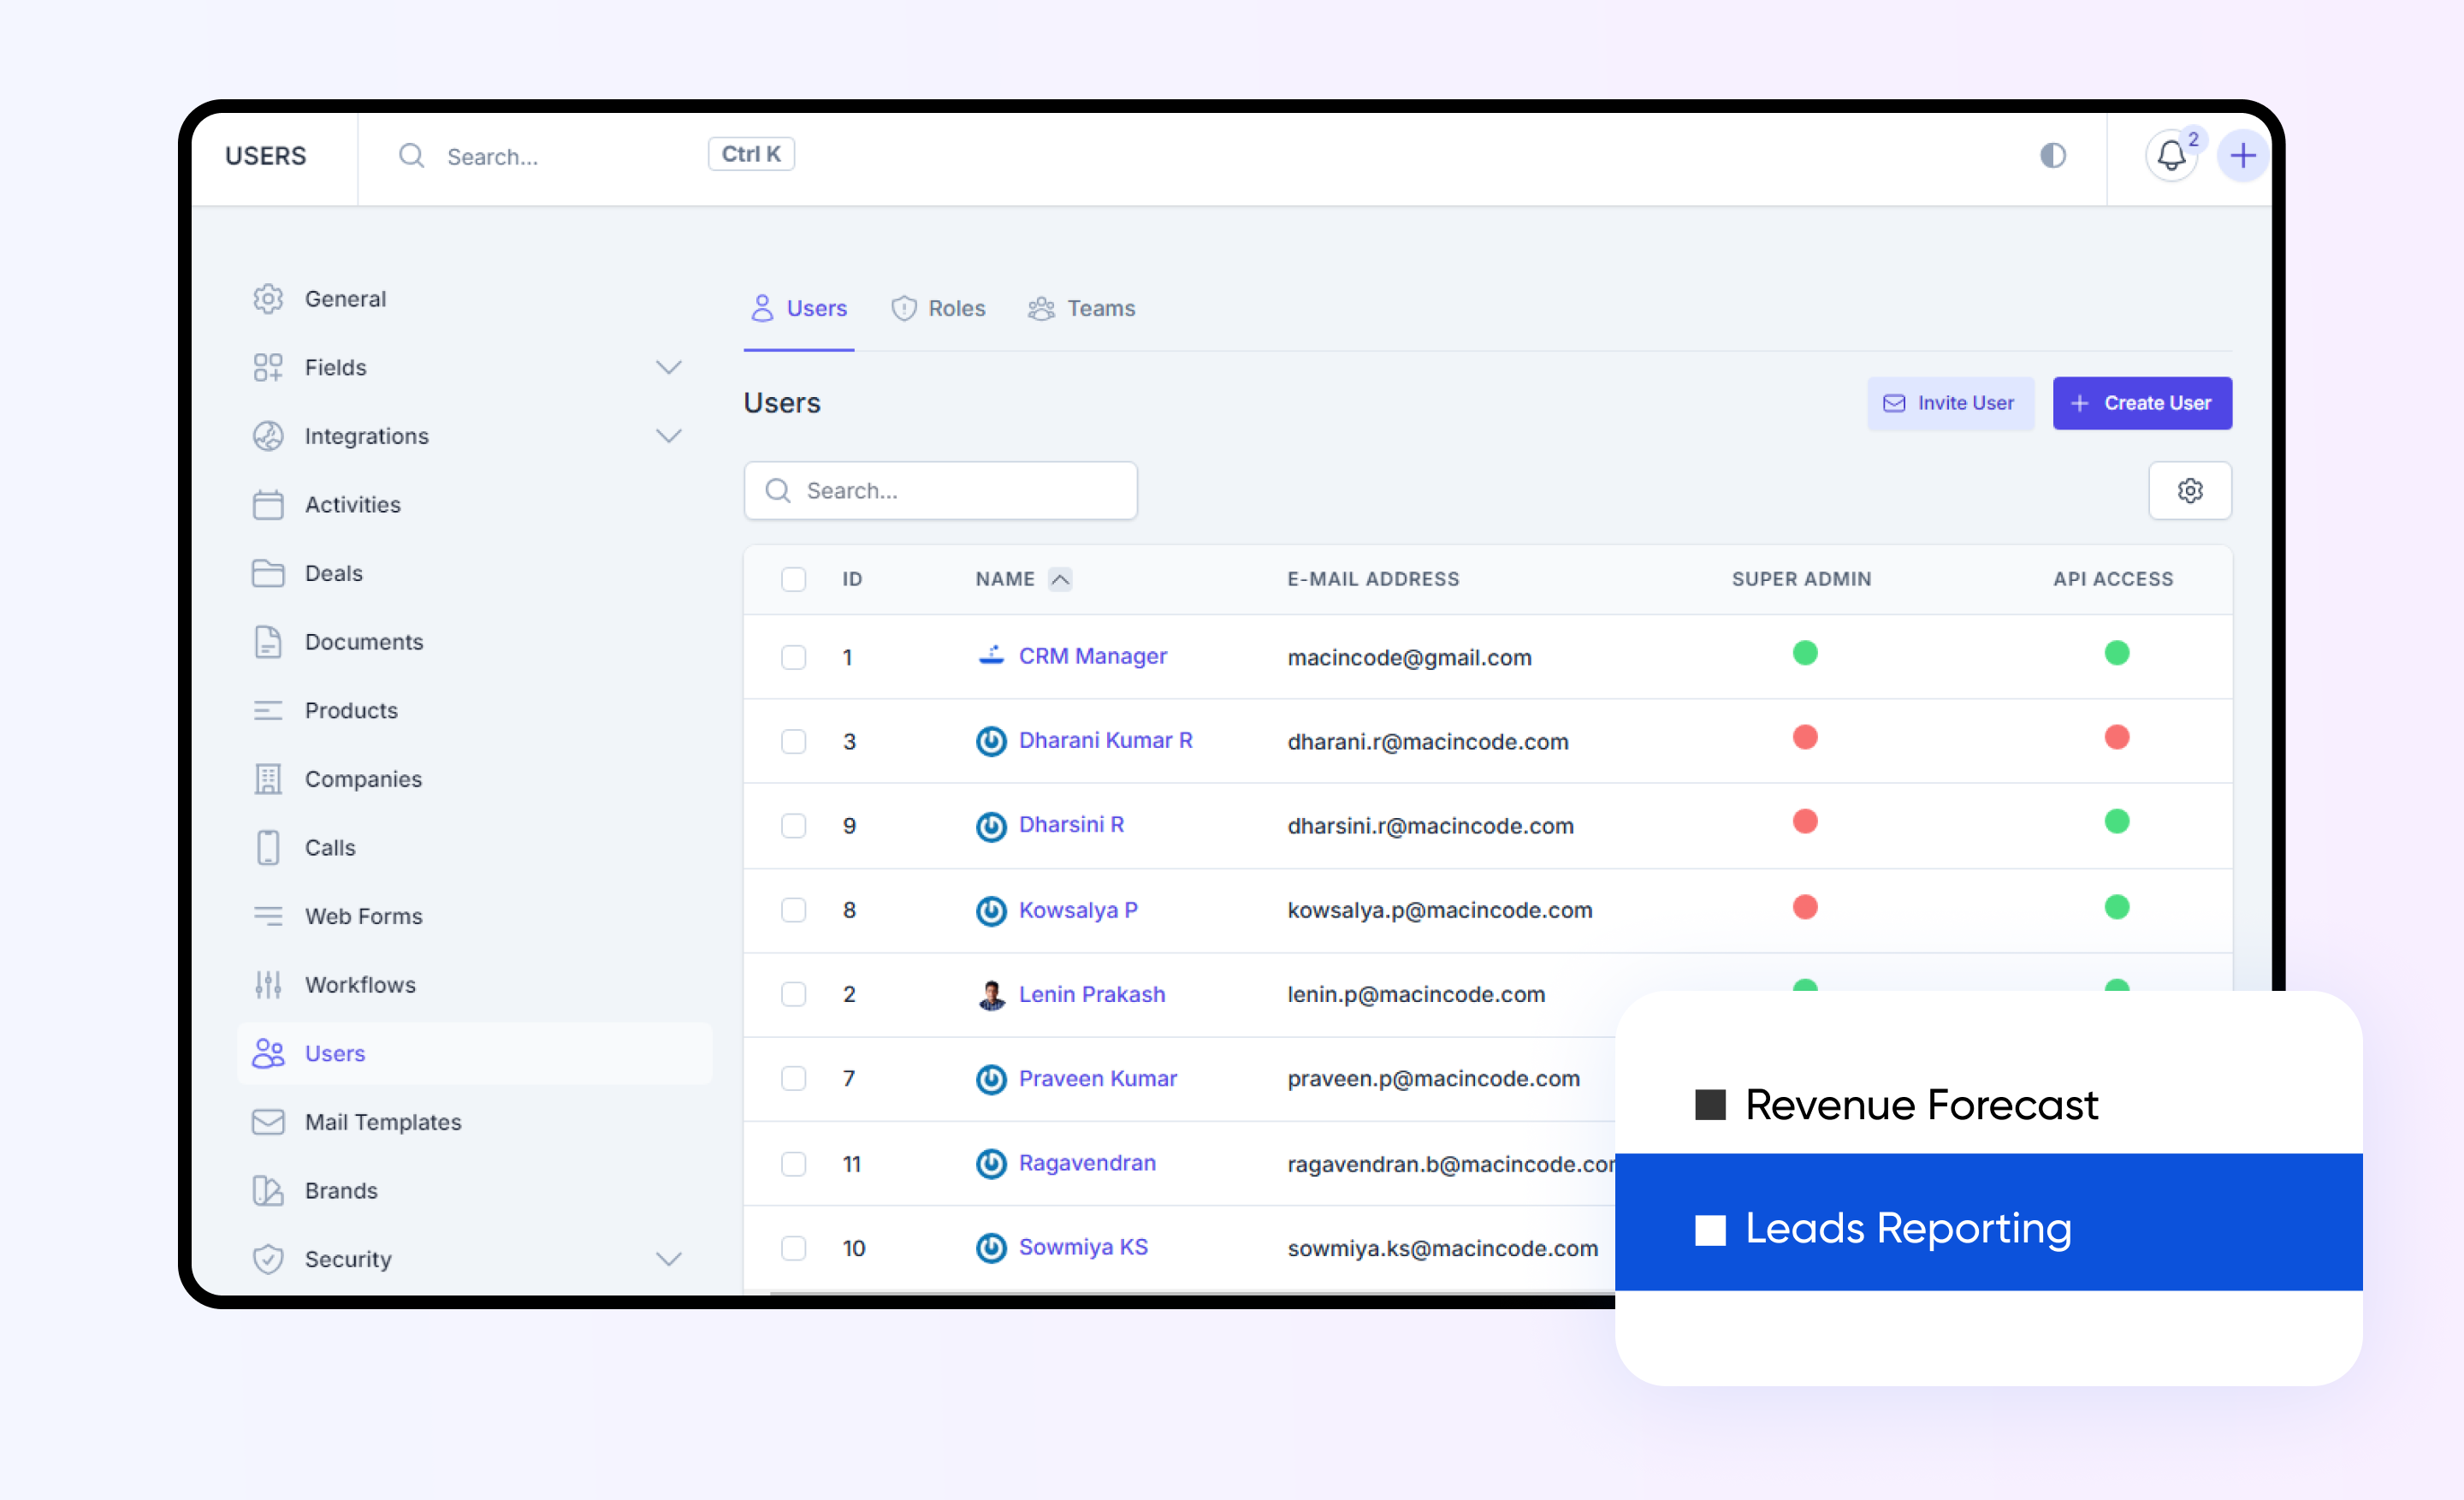Screen dimensions: 2464x1500
Task: Tick the checkbox for Kowsalya P
Action: tap(793, 910)
